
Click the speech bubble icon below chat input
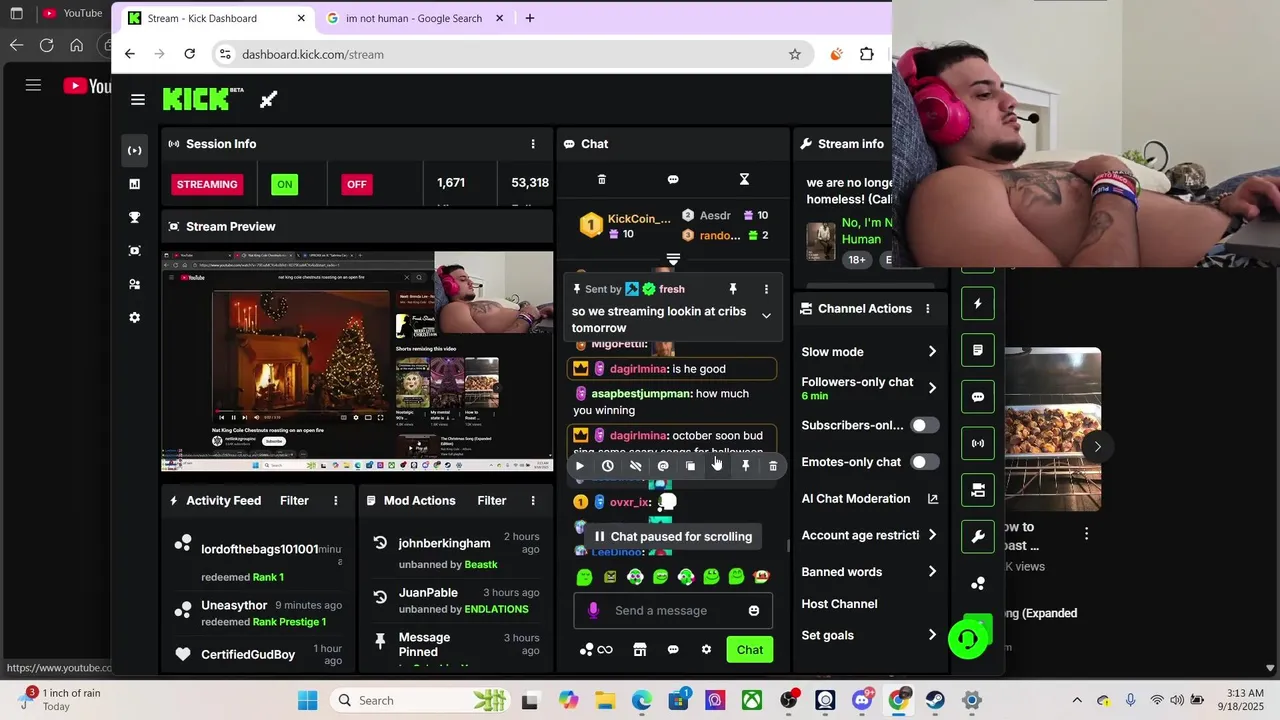click(x=673, y=650)
